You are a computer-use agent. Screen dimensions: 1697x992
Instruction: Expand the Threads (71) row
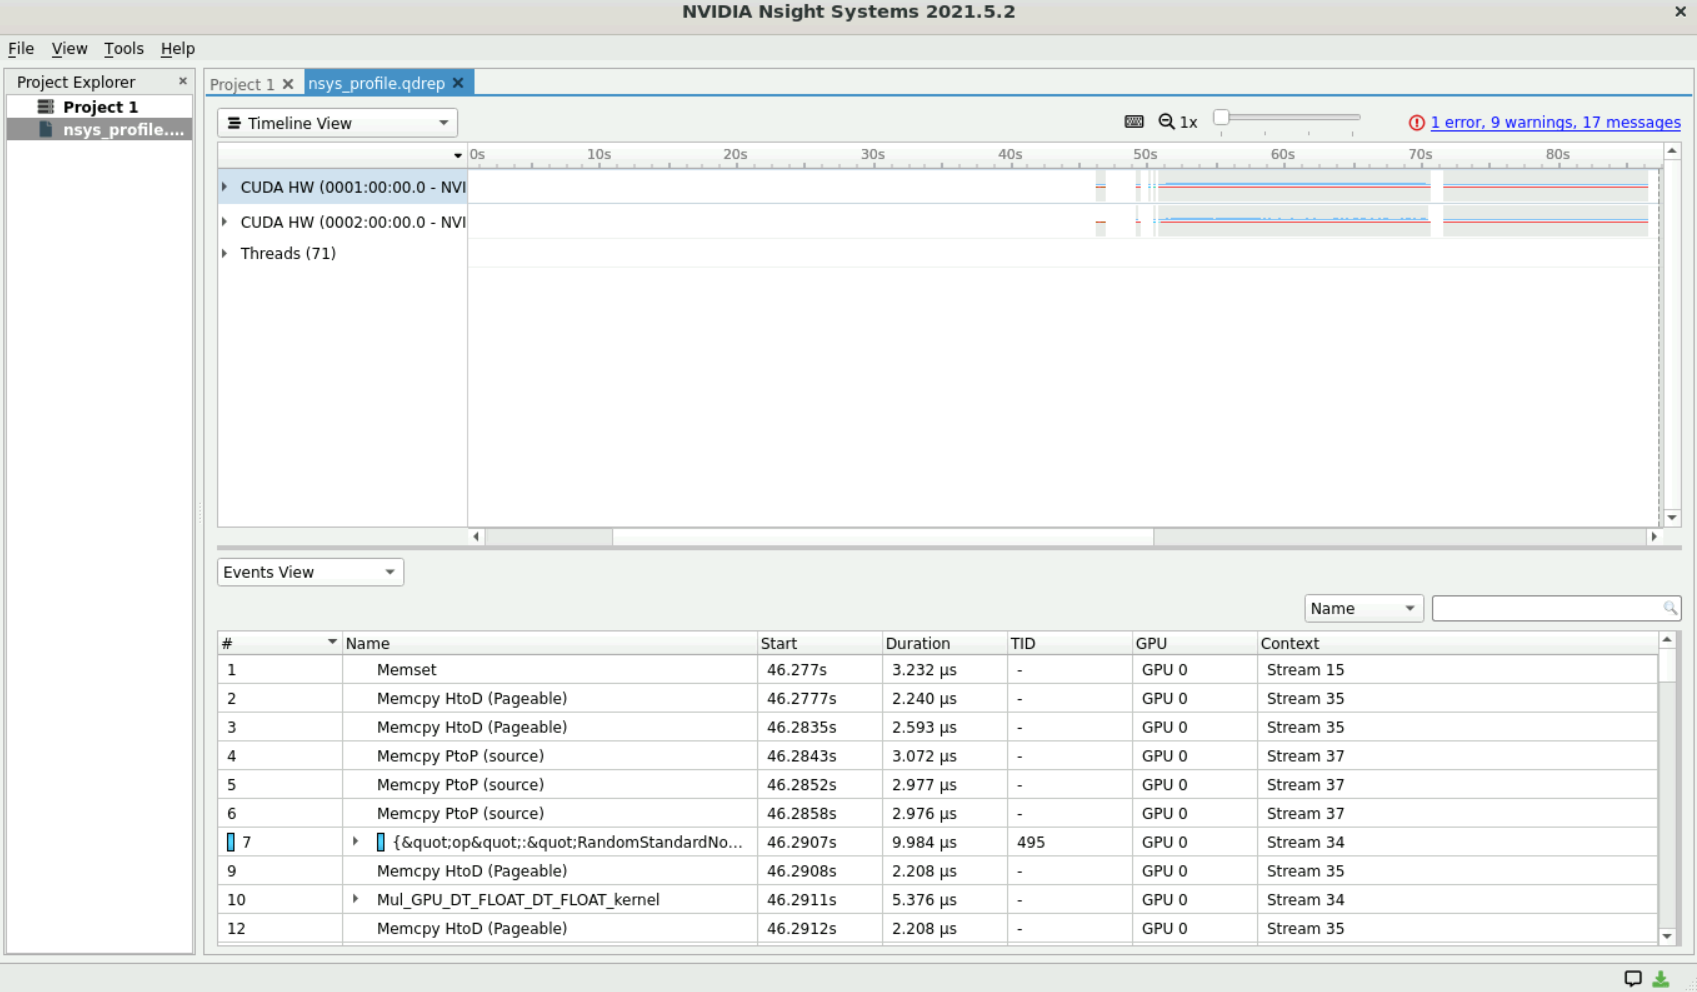[224, 253]
